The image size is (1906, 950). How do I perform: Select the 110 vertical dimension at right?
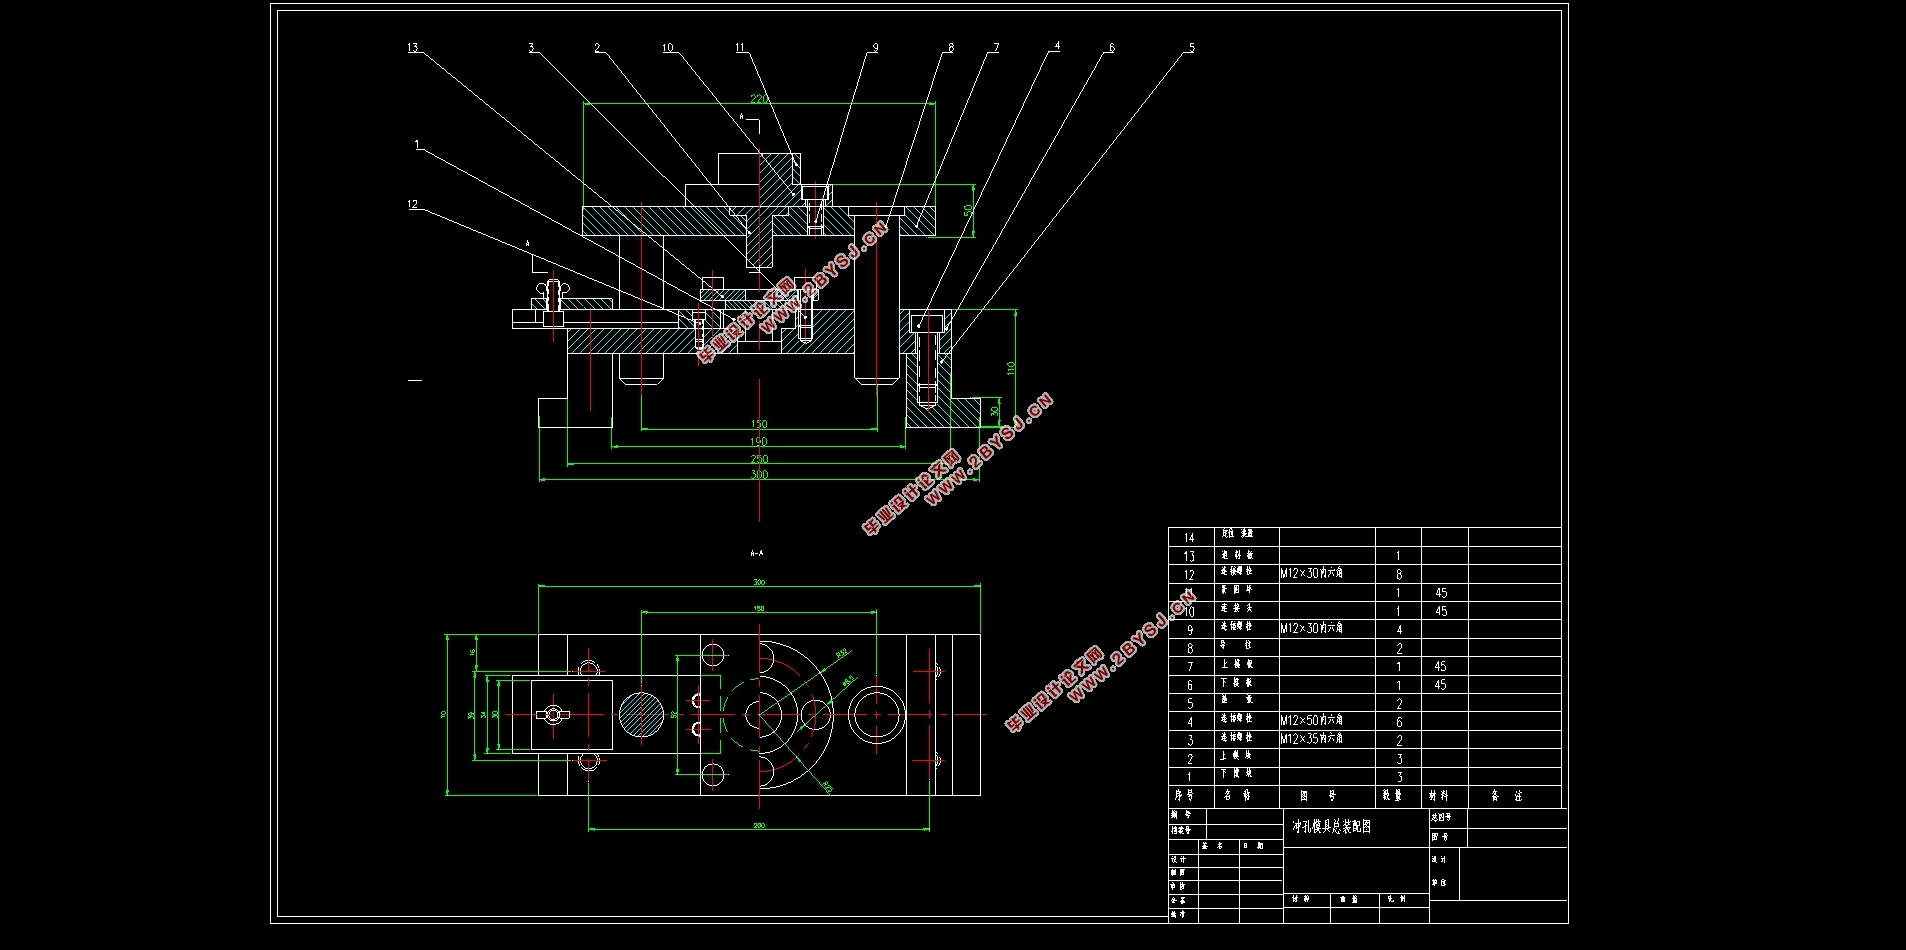click(x=1011, y=368)
